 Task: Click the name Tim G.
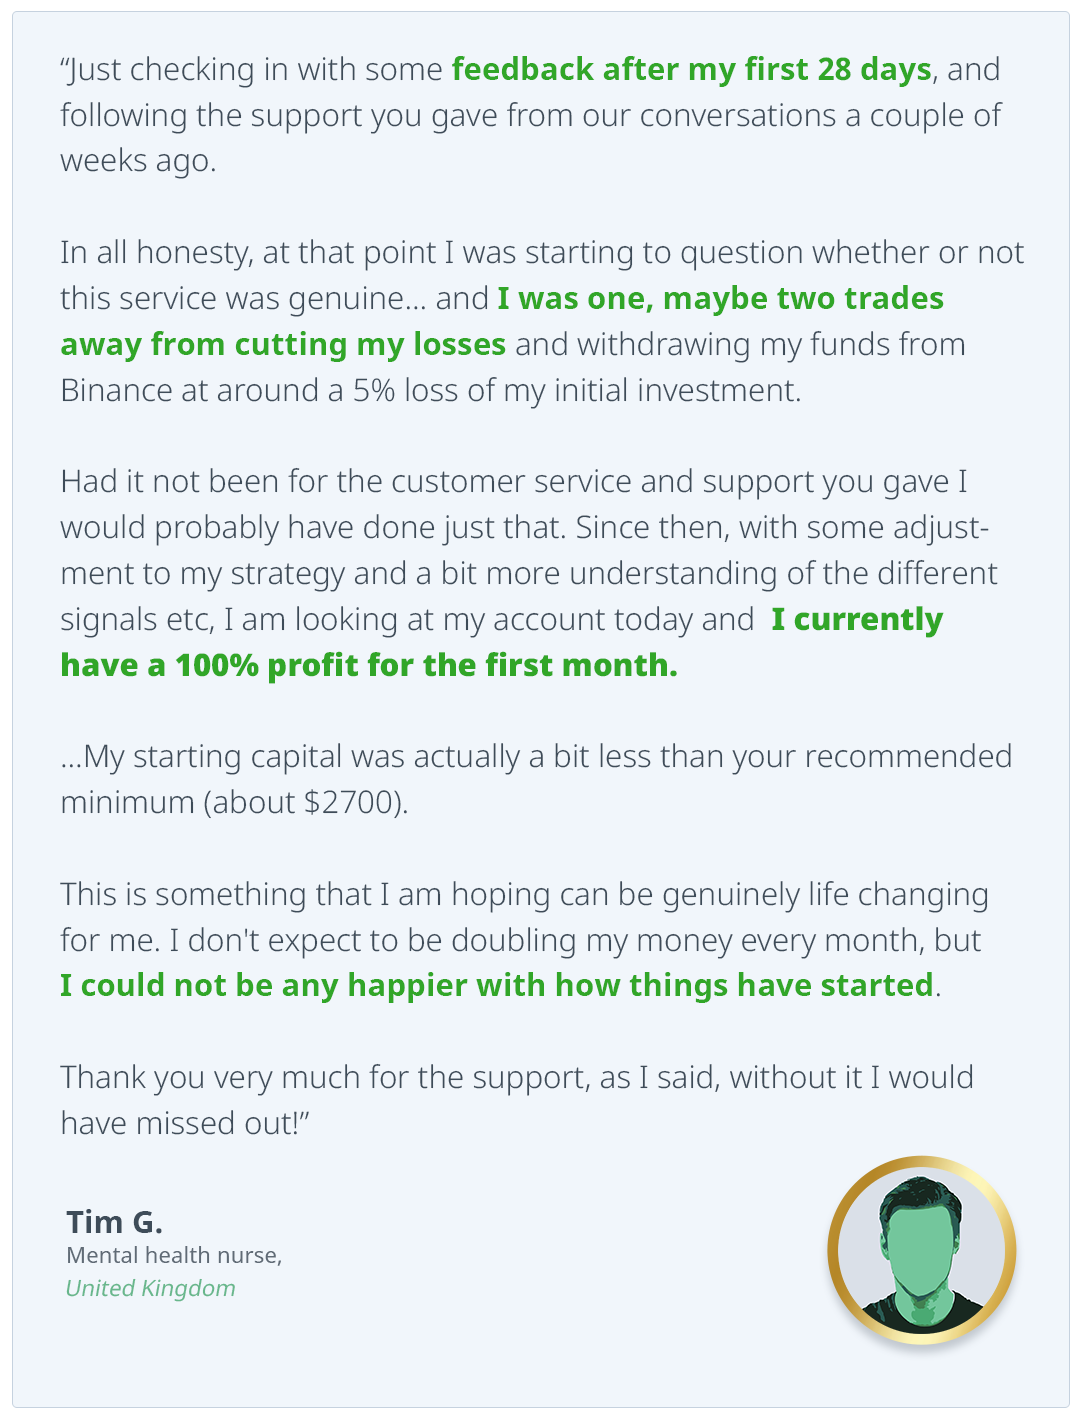coord(114,1221)
